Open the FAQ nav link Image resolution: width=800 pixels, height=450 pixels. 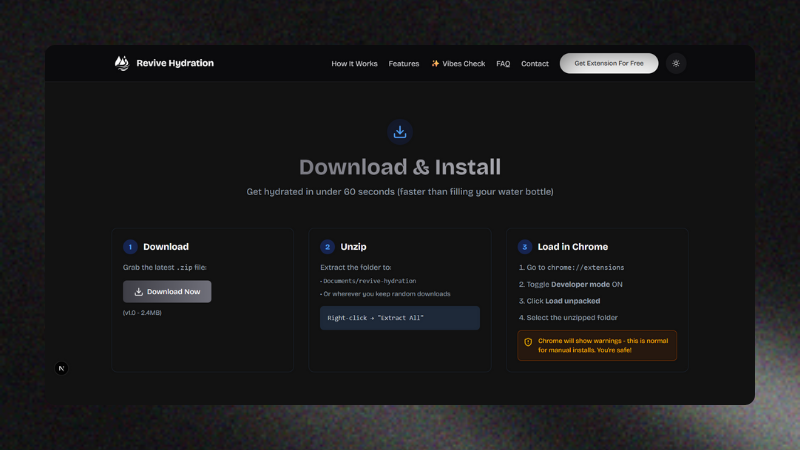point(503,64)
